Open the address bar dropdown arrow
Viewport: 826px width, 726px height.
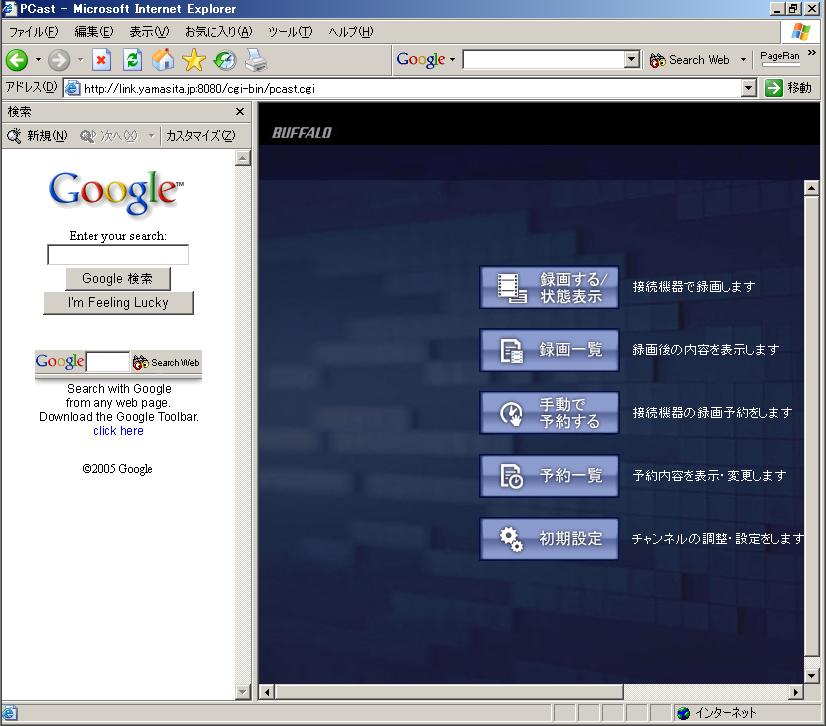pos(749,88)
